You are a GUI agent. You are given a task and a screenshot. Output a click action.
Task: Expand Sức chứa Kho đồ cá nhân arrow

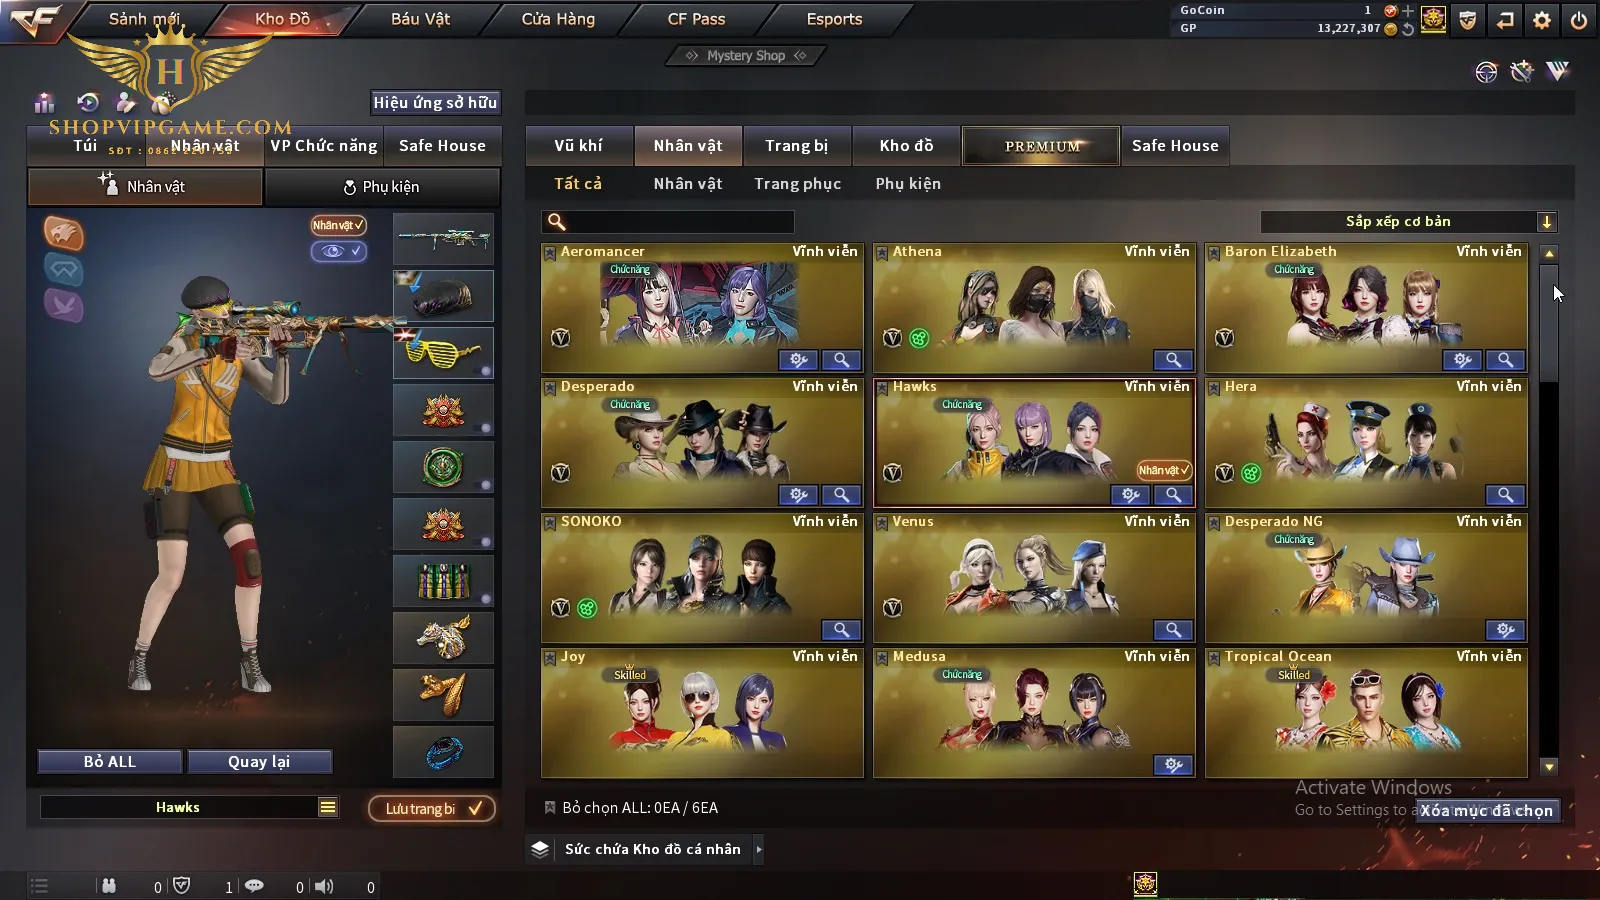[759, 849]
